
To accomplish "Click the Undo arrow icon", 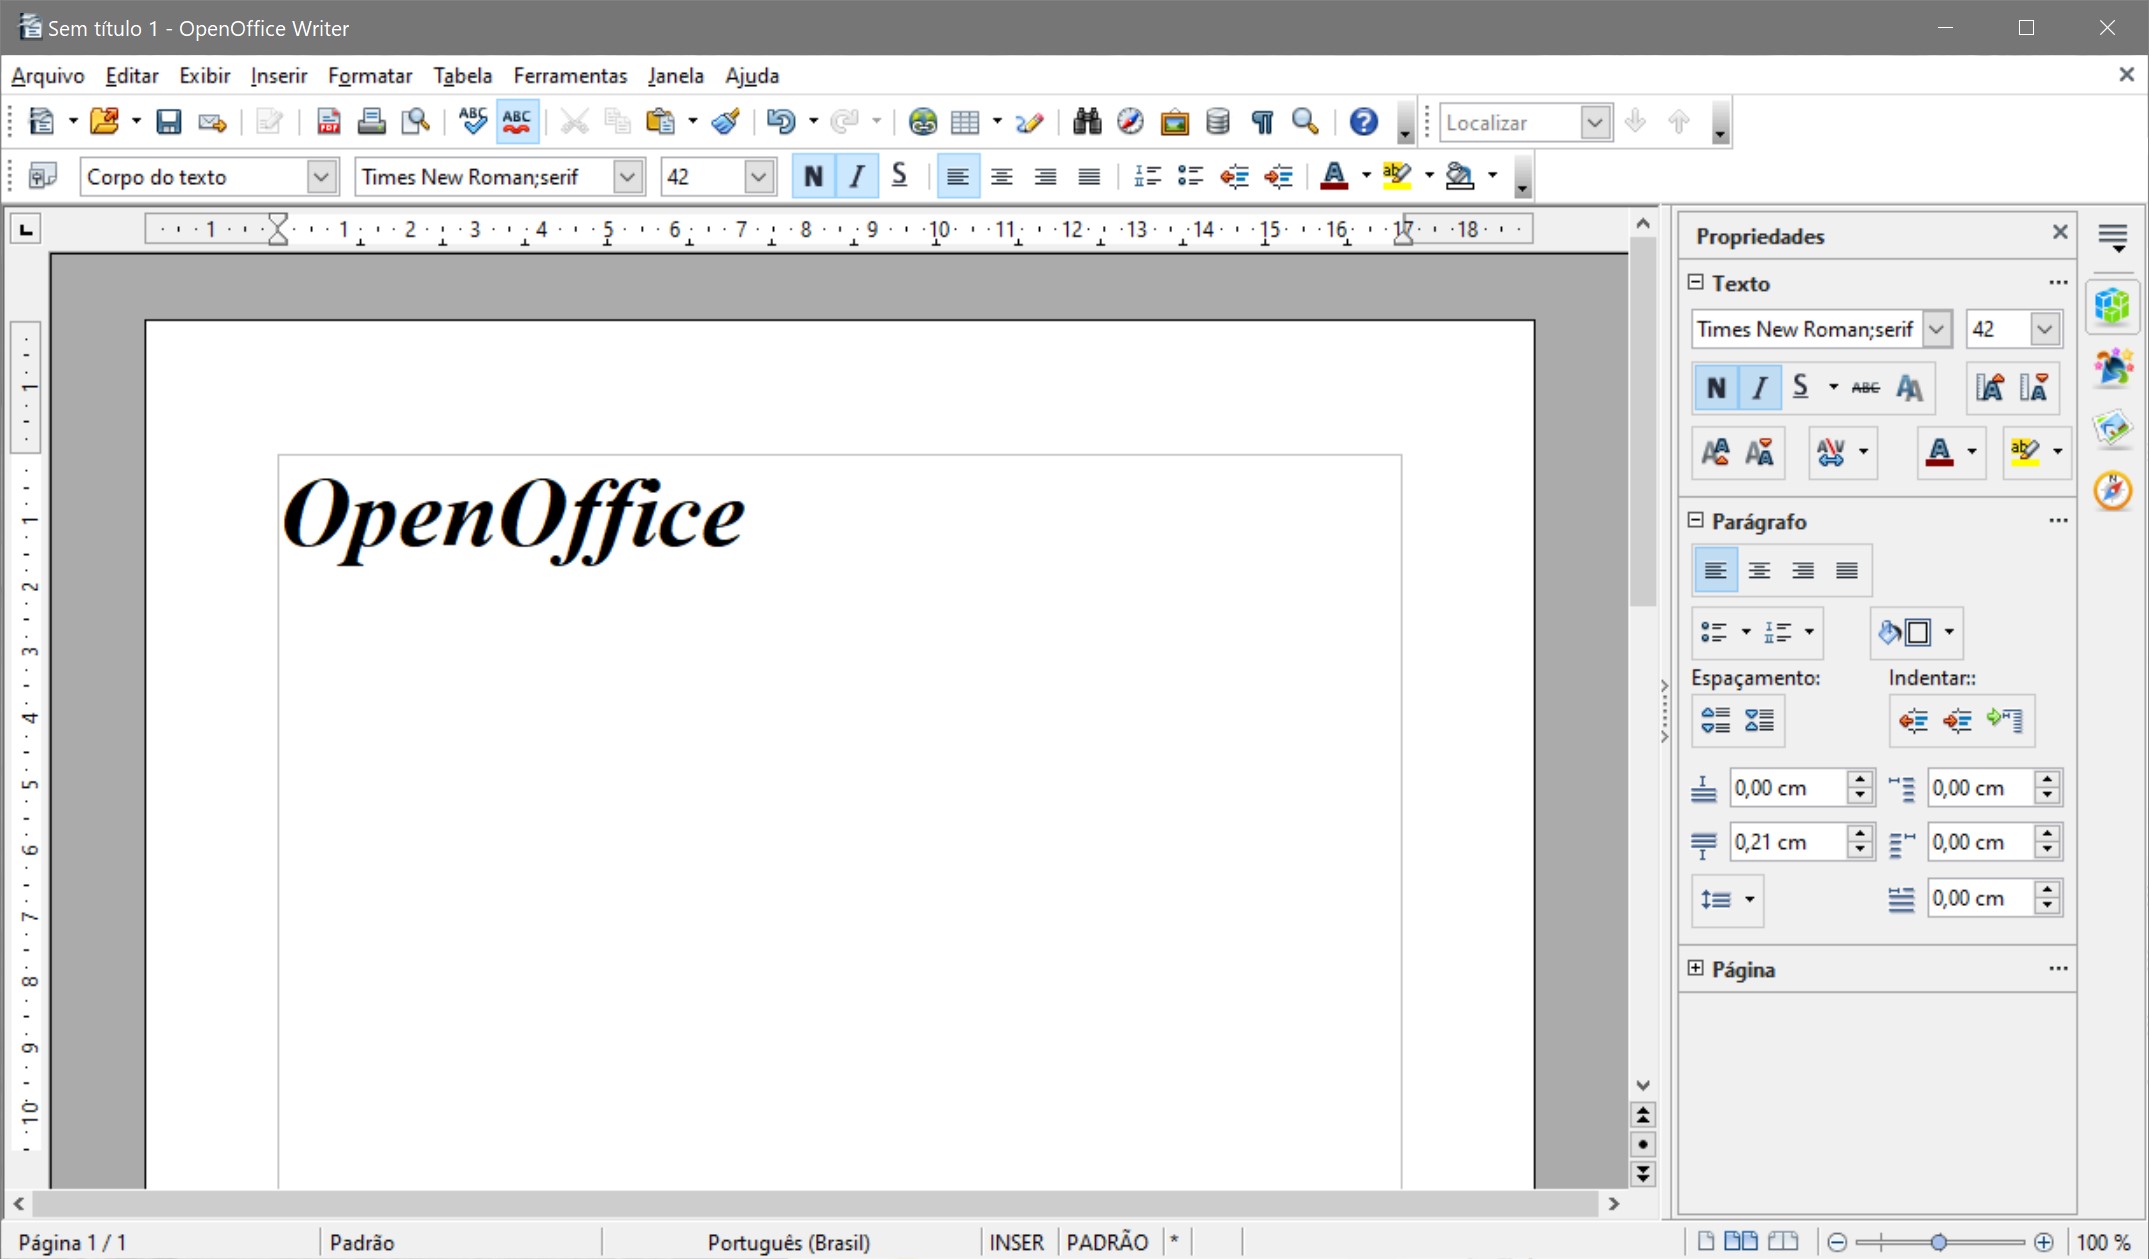I will pyautogui.click(x=781, y=122).
